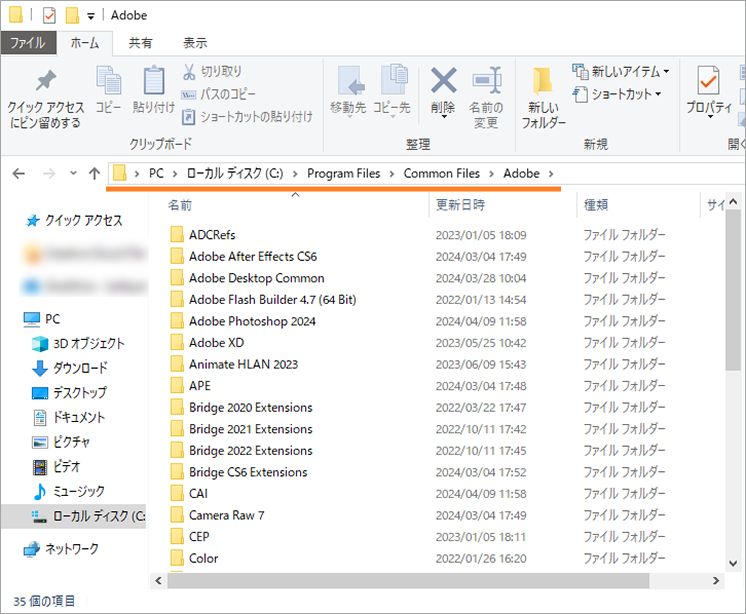This screenshot has width=746, height=614.
Task: Click ローカル ディスク (C:) breadcrumb
Action: pos(235,174)
